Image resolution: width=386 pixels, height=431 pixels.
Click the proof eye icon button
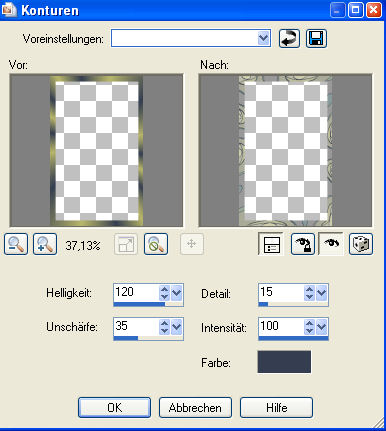click(x=331, y=244)
